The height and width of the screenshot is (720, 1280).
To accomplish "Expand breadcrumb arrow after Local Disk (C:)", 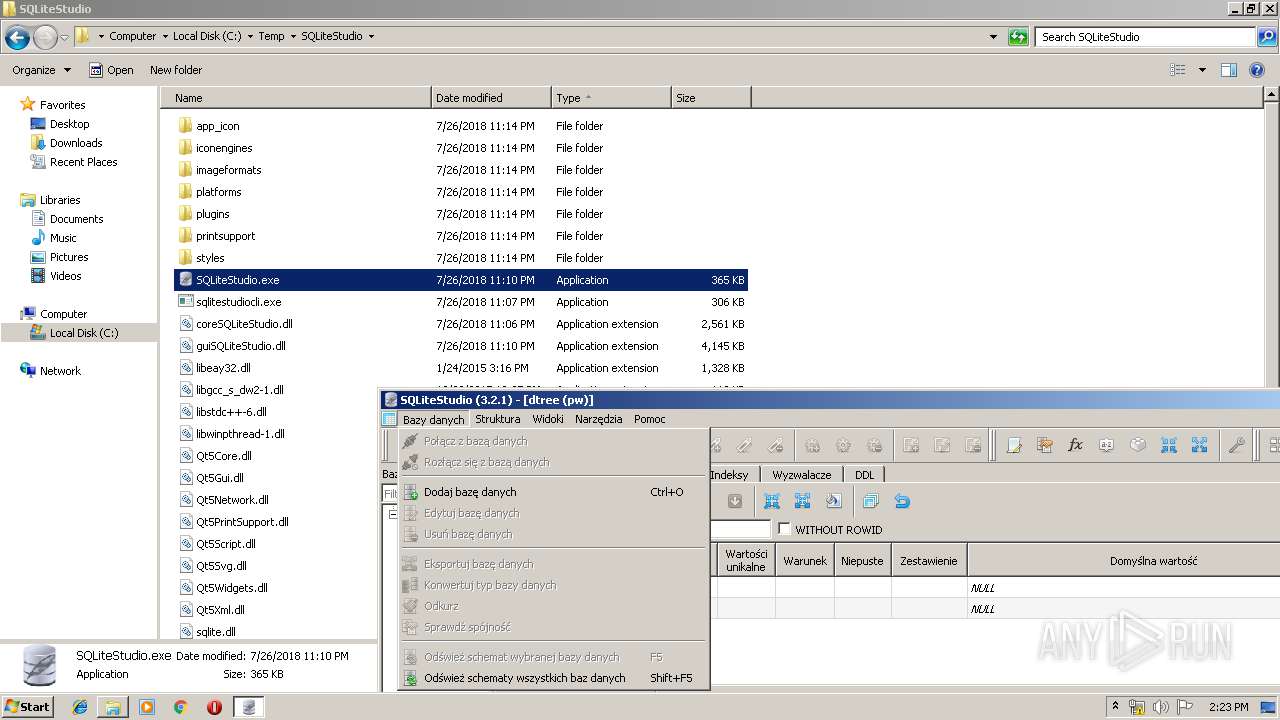I will click(x=250, y=37).
